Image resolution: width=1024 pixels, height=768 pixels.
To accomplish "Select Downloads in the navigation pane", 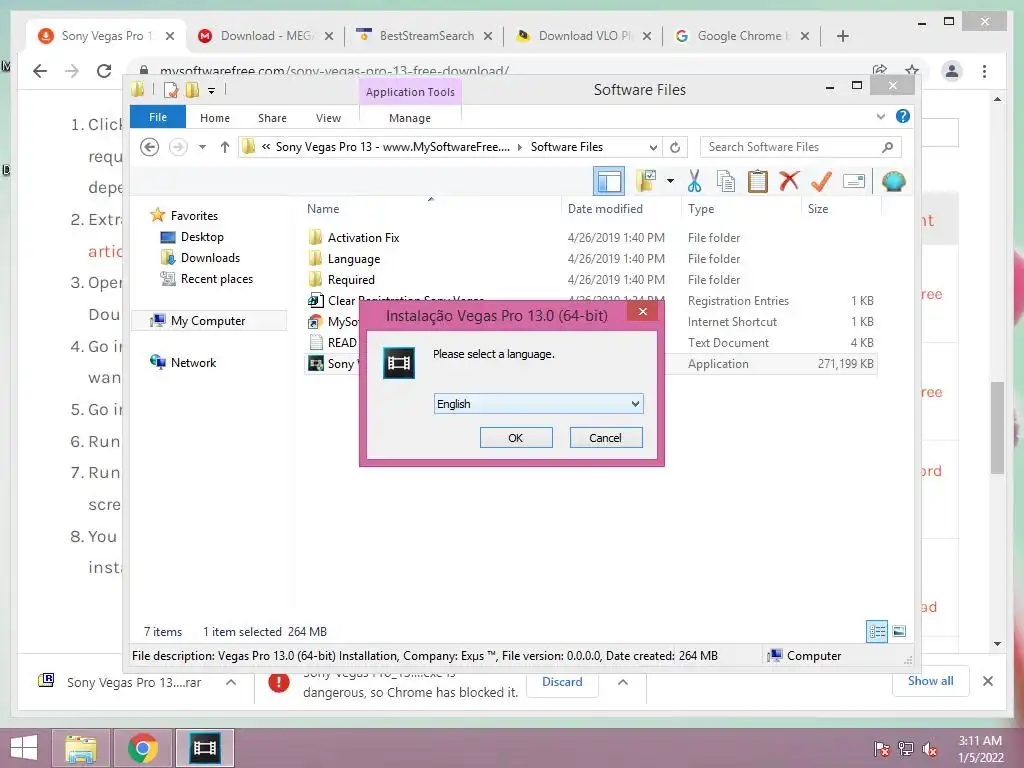I will click(x=210, y=257).
